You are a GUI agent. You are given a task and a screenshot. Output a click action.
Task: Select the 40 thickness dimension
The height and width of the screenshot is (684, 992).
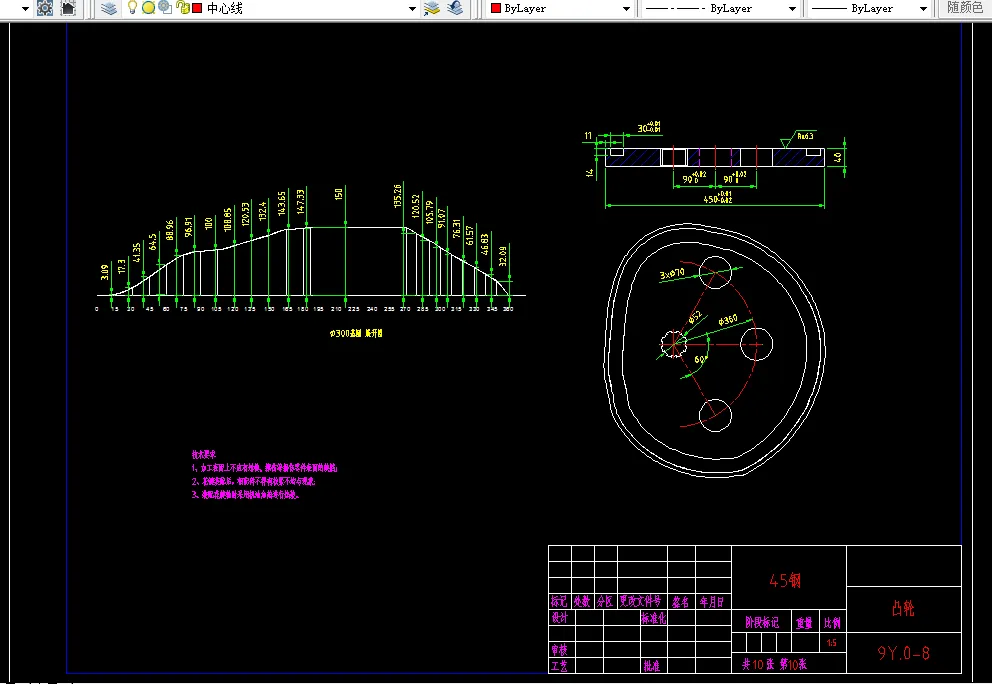(x=838, y=157)
